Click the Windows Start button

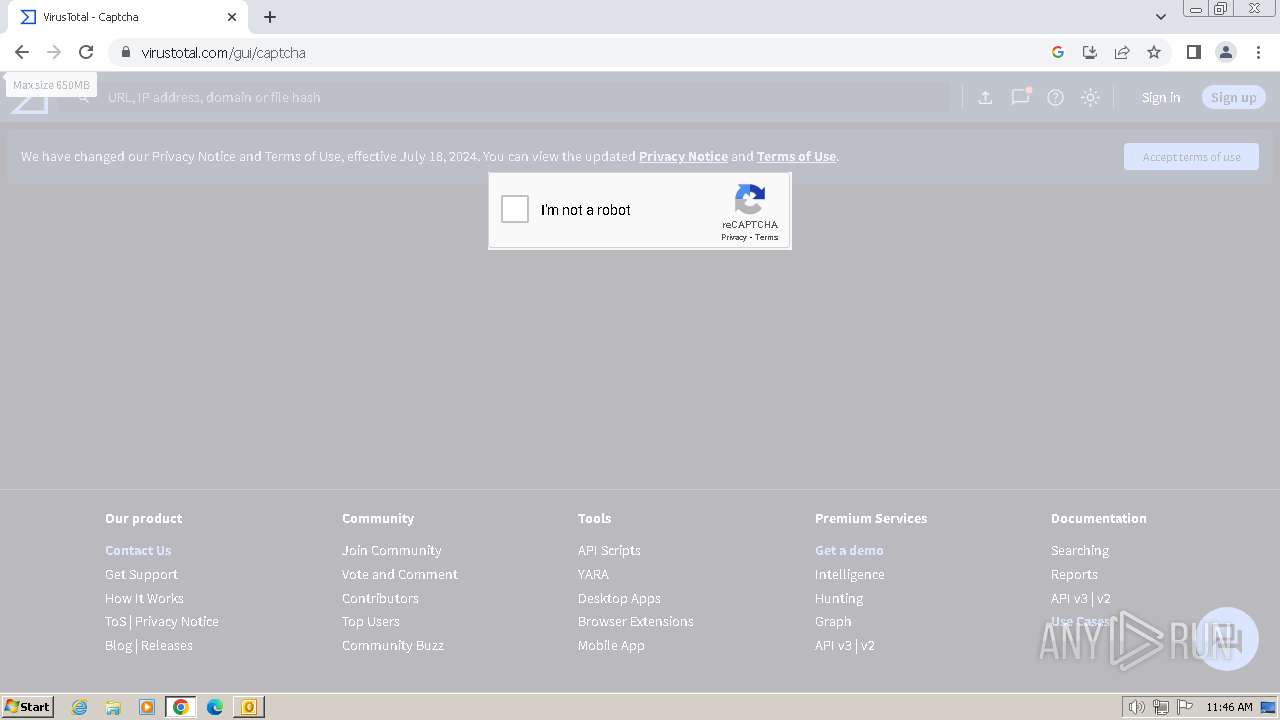(x=28, y=706)
